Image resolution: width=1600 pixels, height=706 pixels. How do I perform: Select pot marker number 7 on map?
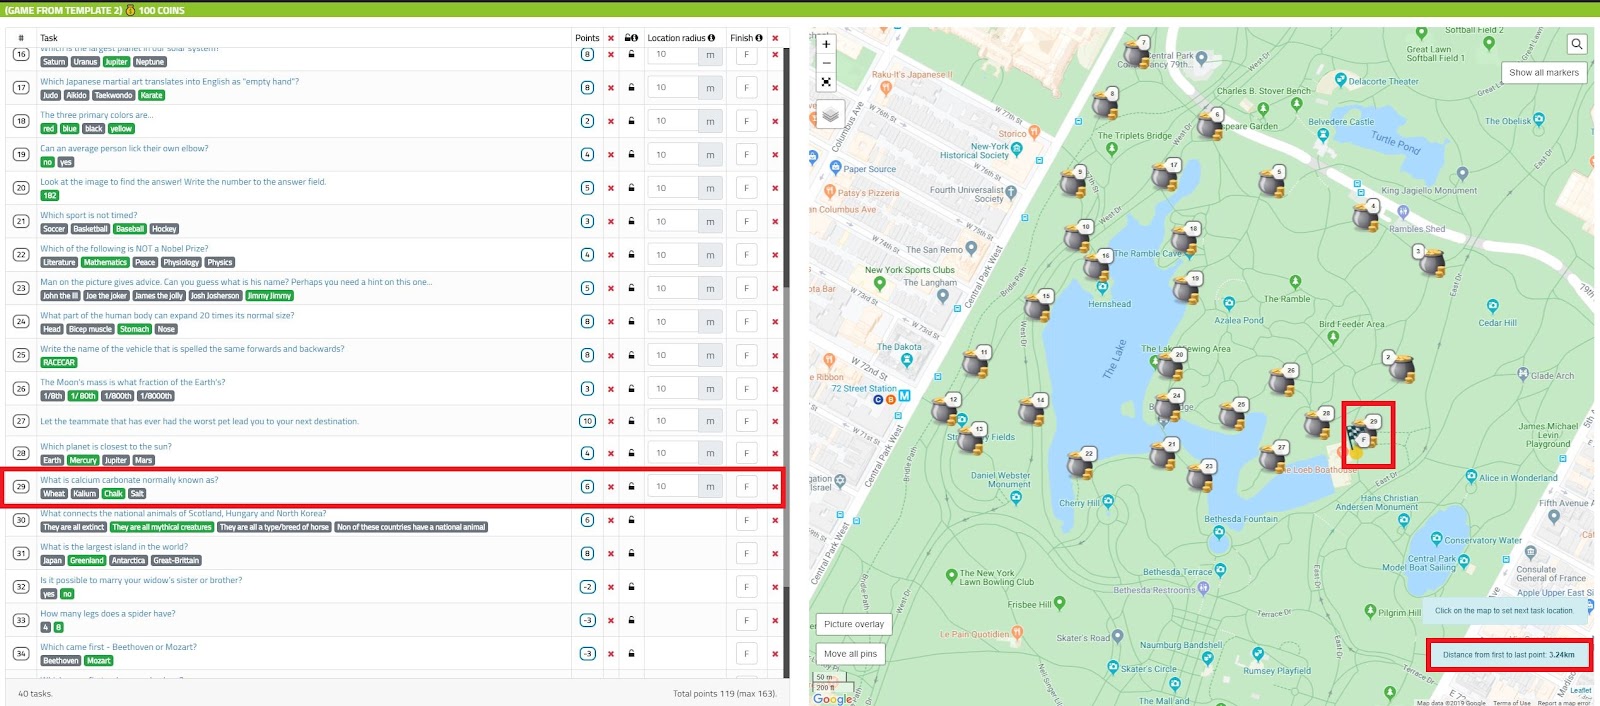pos(1135,52)
